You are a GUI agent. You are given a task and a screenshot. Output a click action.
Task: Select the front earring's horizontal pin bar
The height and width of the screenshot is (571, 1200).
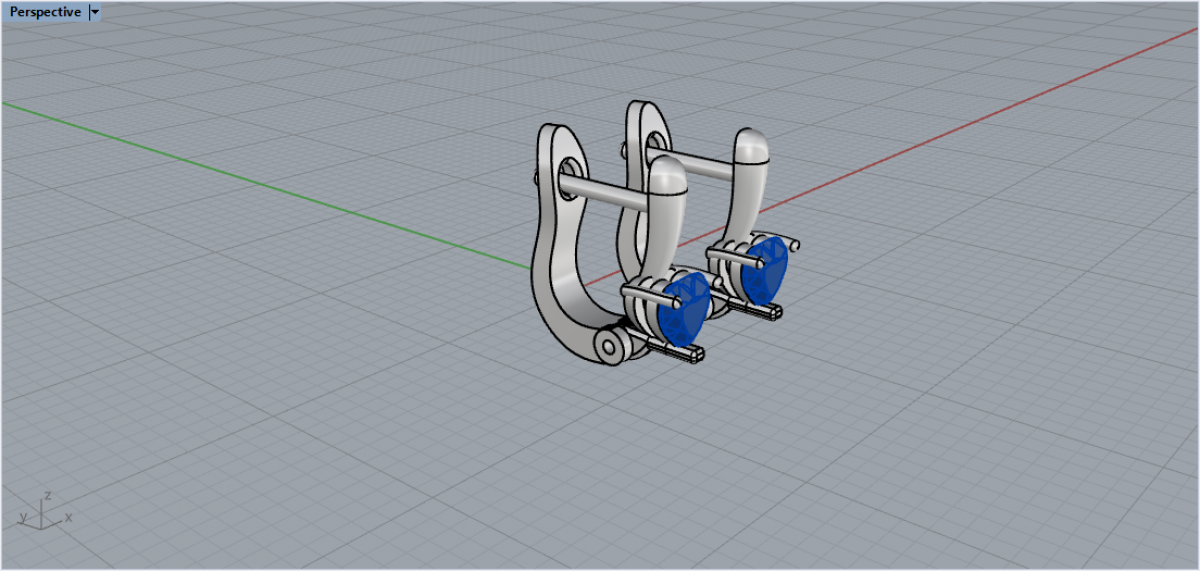pyautogui.click(x=605, y=191)
